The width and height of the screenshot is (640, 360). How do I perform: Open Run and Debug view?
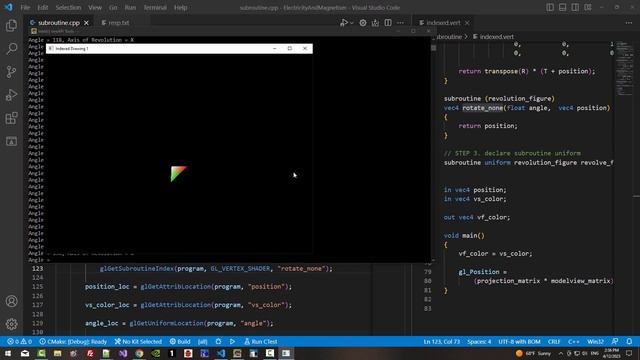pyautogui.click(x=11, y=95)
